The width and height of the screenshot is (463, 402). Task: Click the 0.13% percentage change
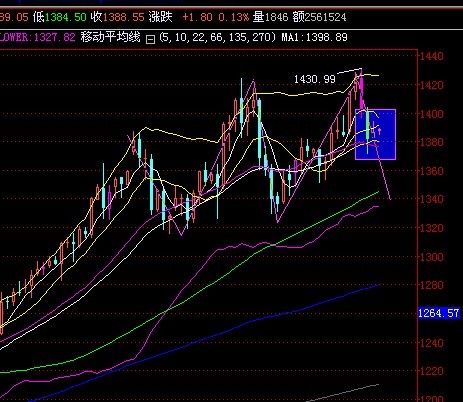[233, 17]
